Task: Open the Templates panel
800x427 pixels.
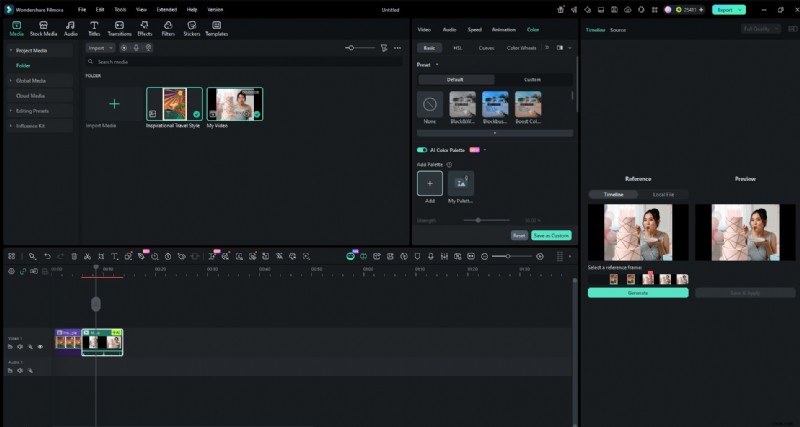Action: click(216, 29)
